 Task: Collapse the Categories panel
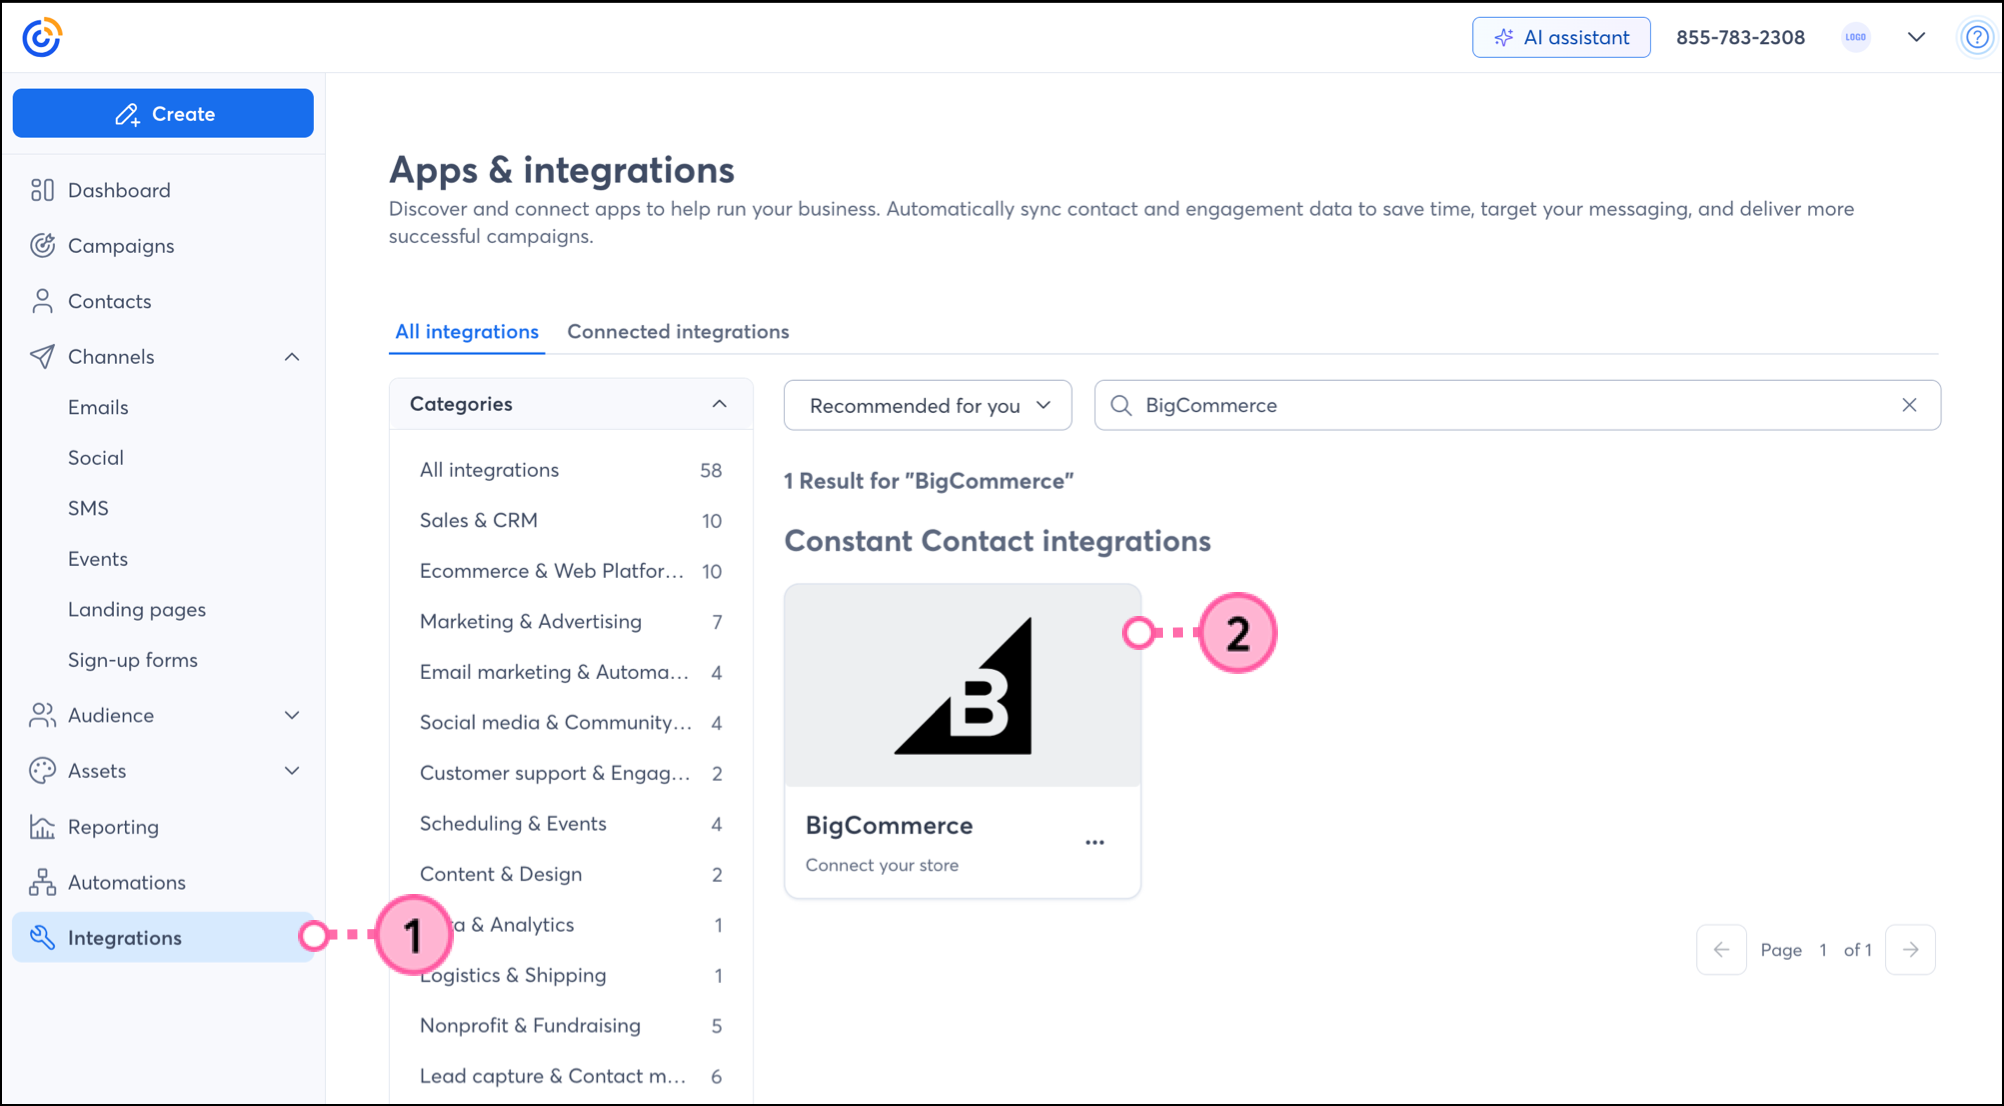point(719,404)
